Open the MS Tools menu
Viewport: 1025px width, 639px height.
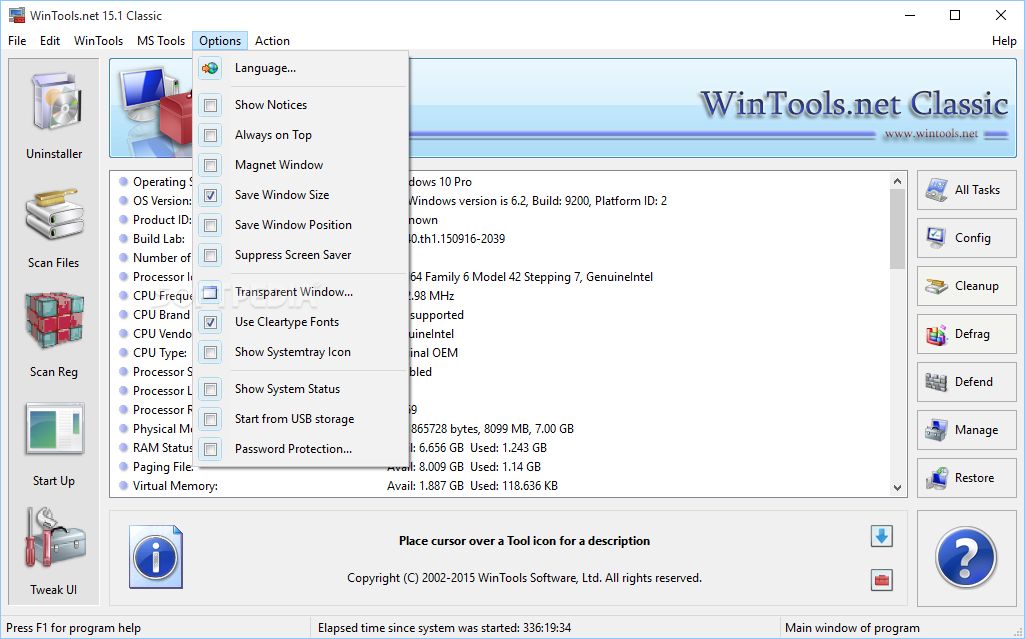[x=161, y=41]
